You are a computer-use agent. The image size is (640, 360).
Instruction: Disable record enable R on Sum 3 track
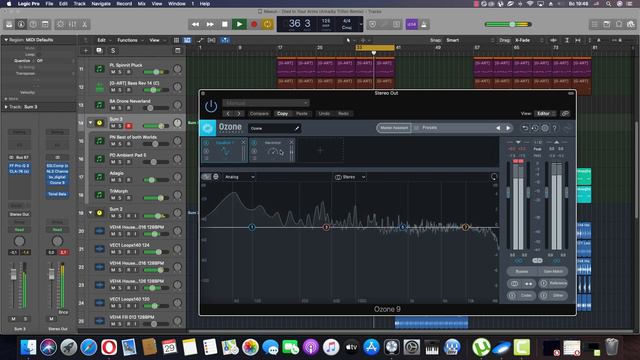pos(129,126)
